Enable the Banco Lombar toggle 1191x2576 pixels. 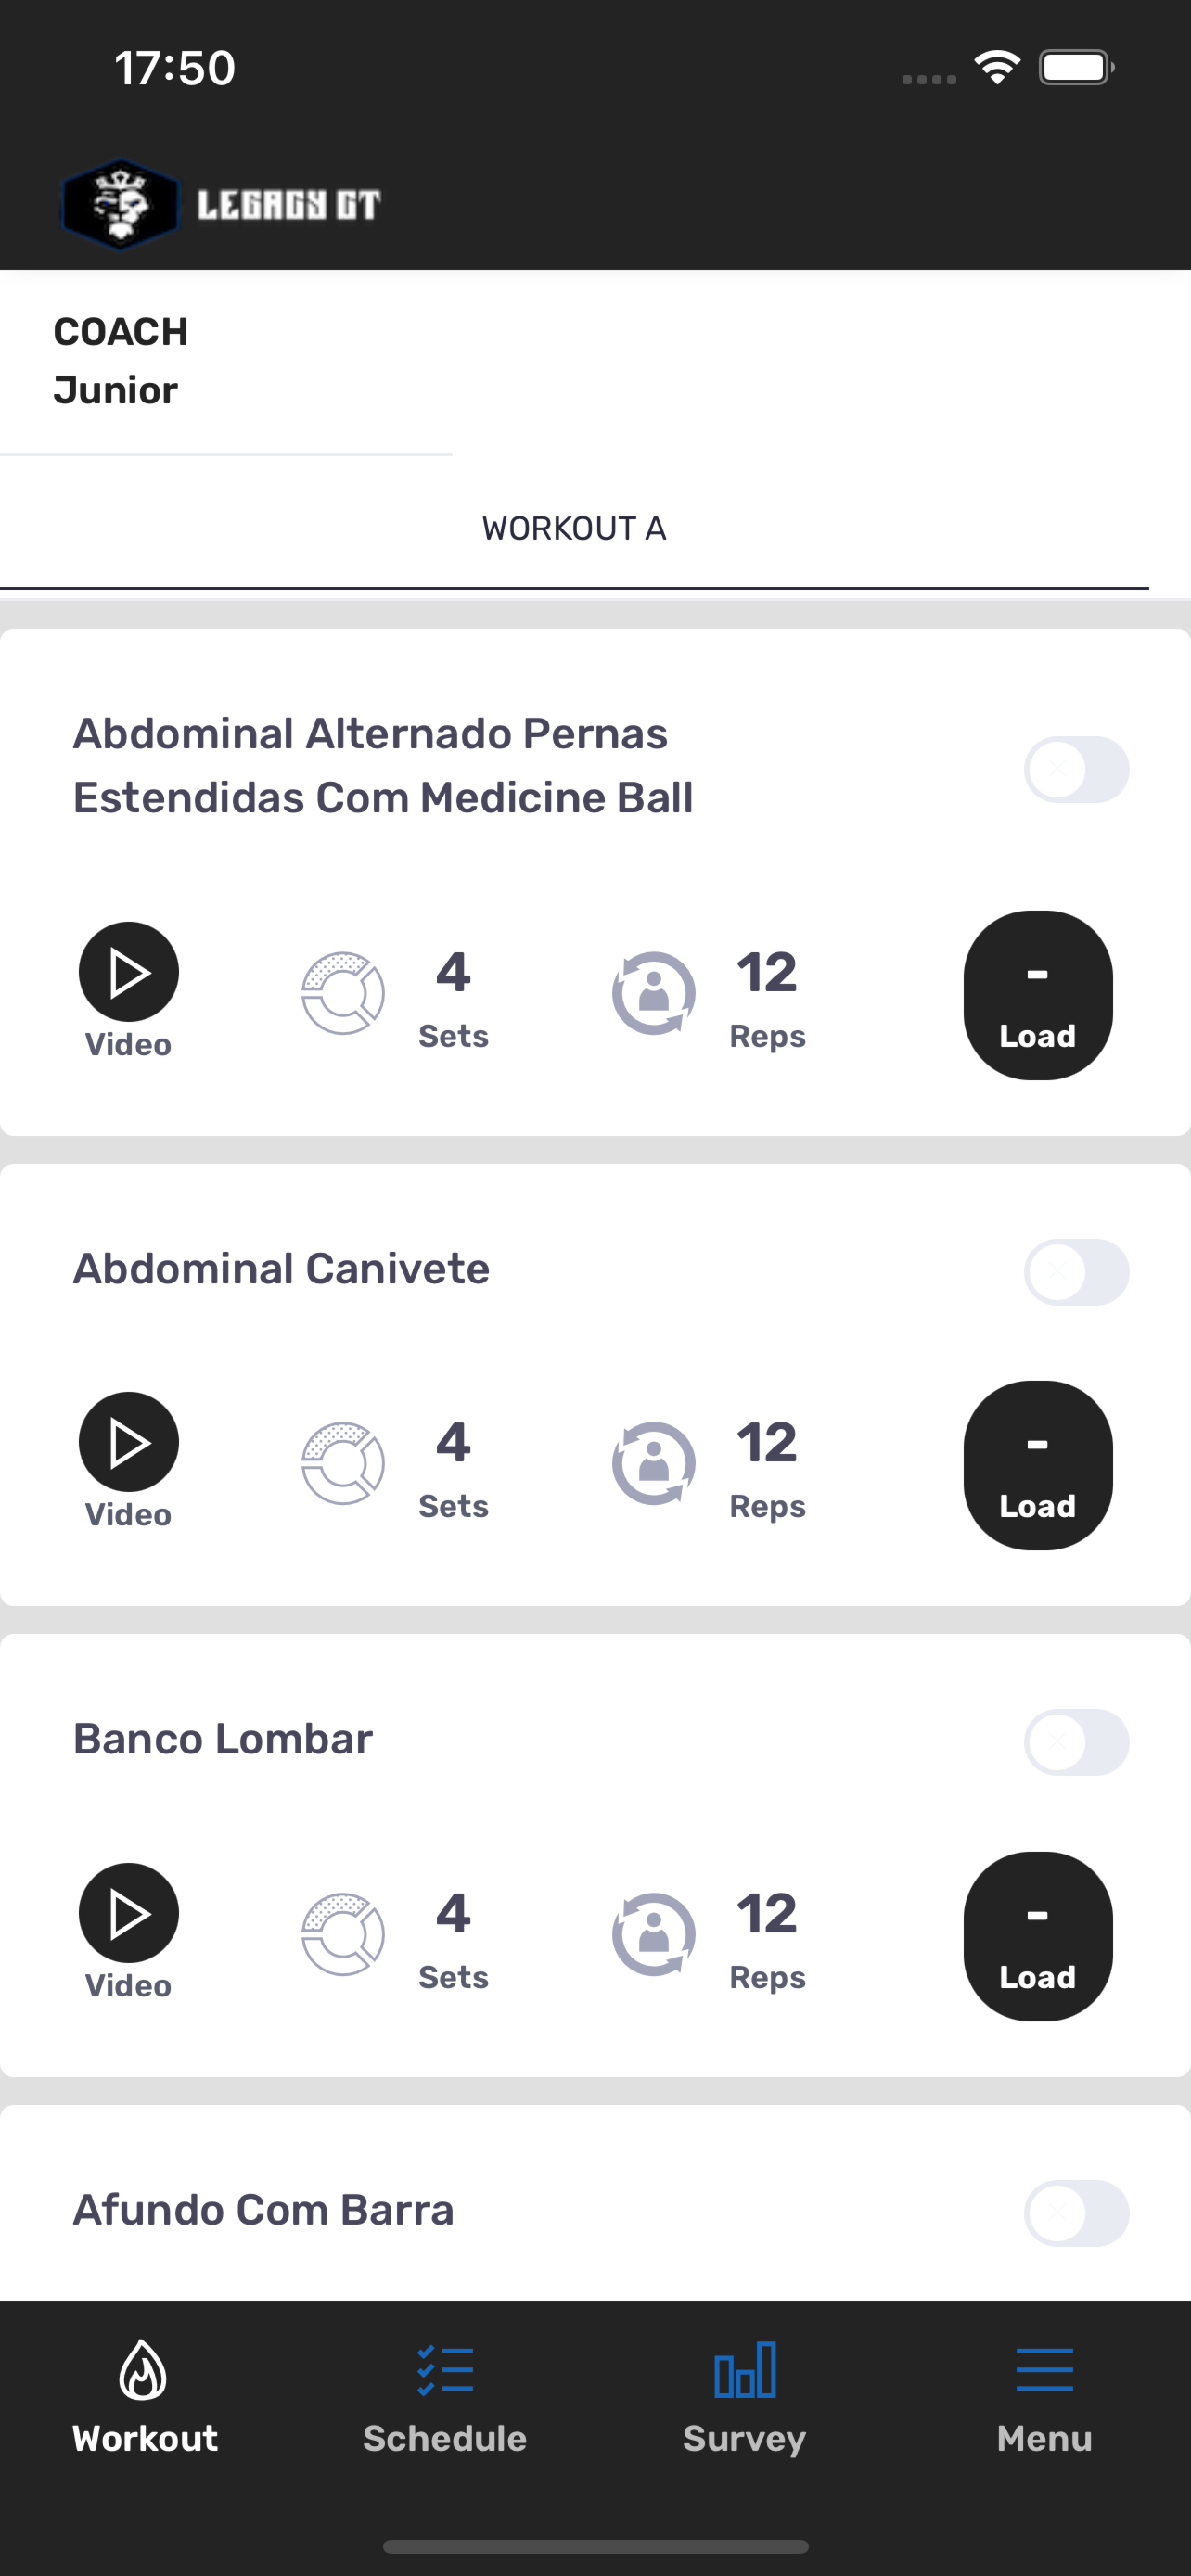(1076, 1742)
